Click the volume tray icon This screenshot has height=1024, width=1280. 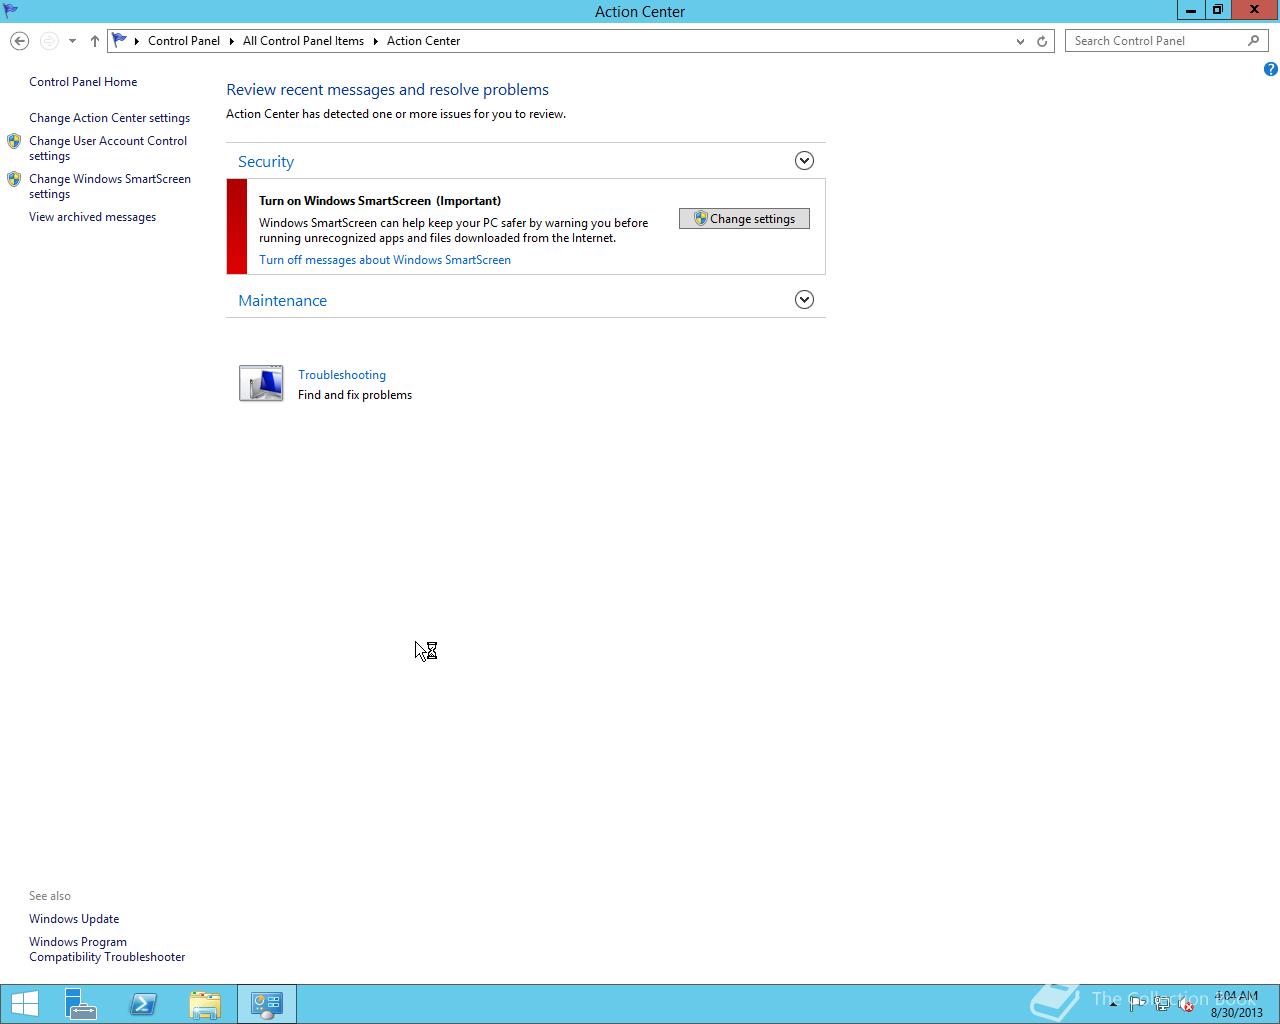(x=1186, y=1004)
